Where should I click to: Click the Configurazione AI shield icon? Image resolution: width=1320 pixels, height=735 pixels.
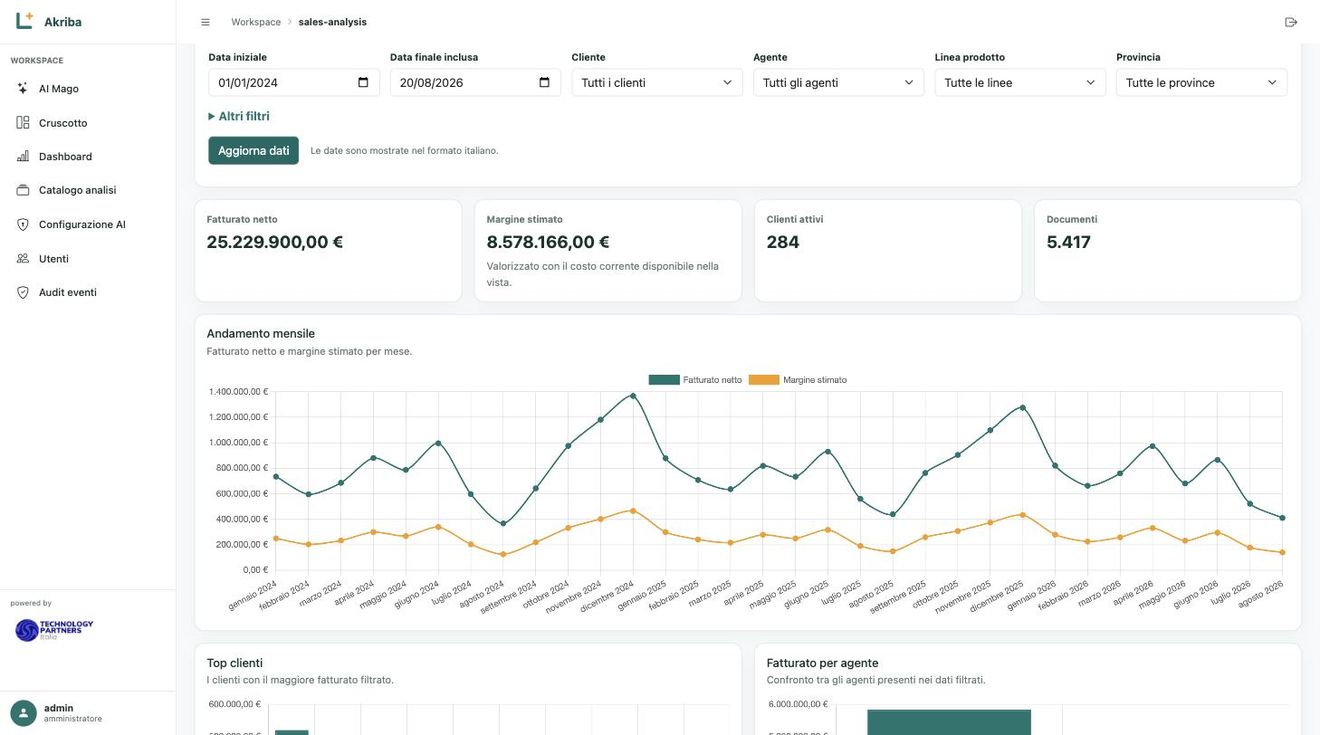point(22,224)
